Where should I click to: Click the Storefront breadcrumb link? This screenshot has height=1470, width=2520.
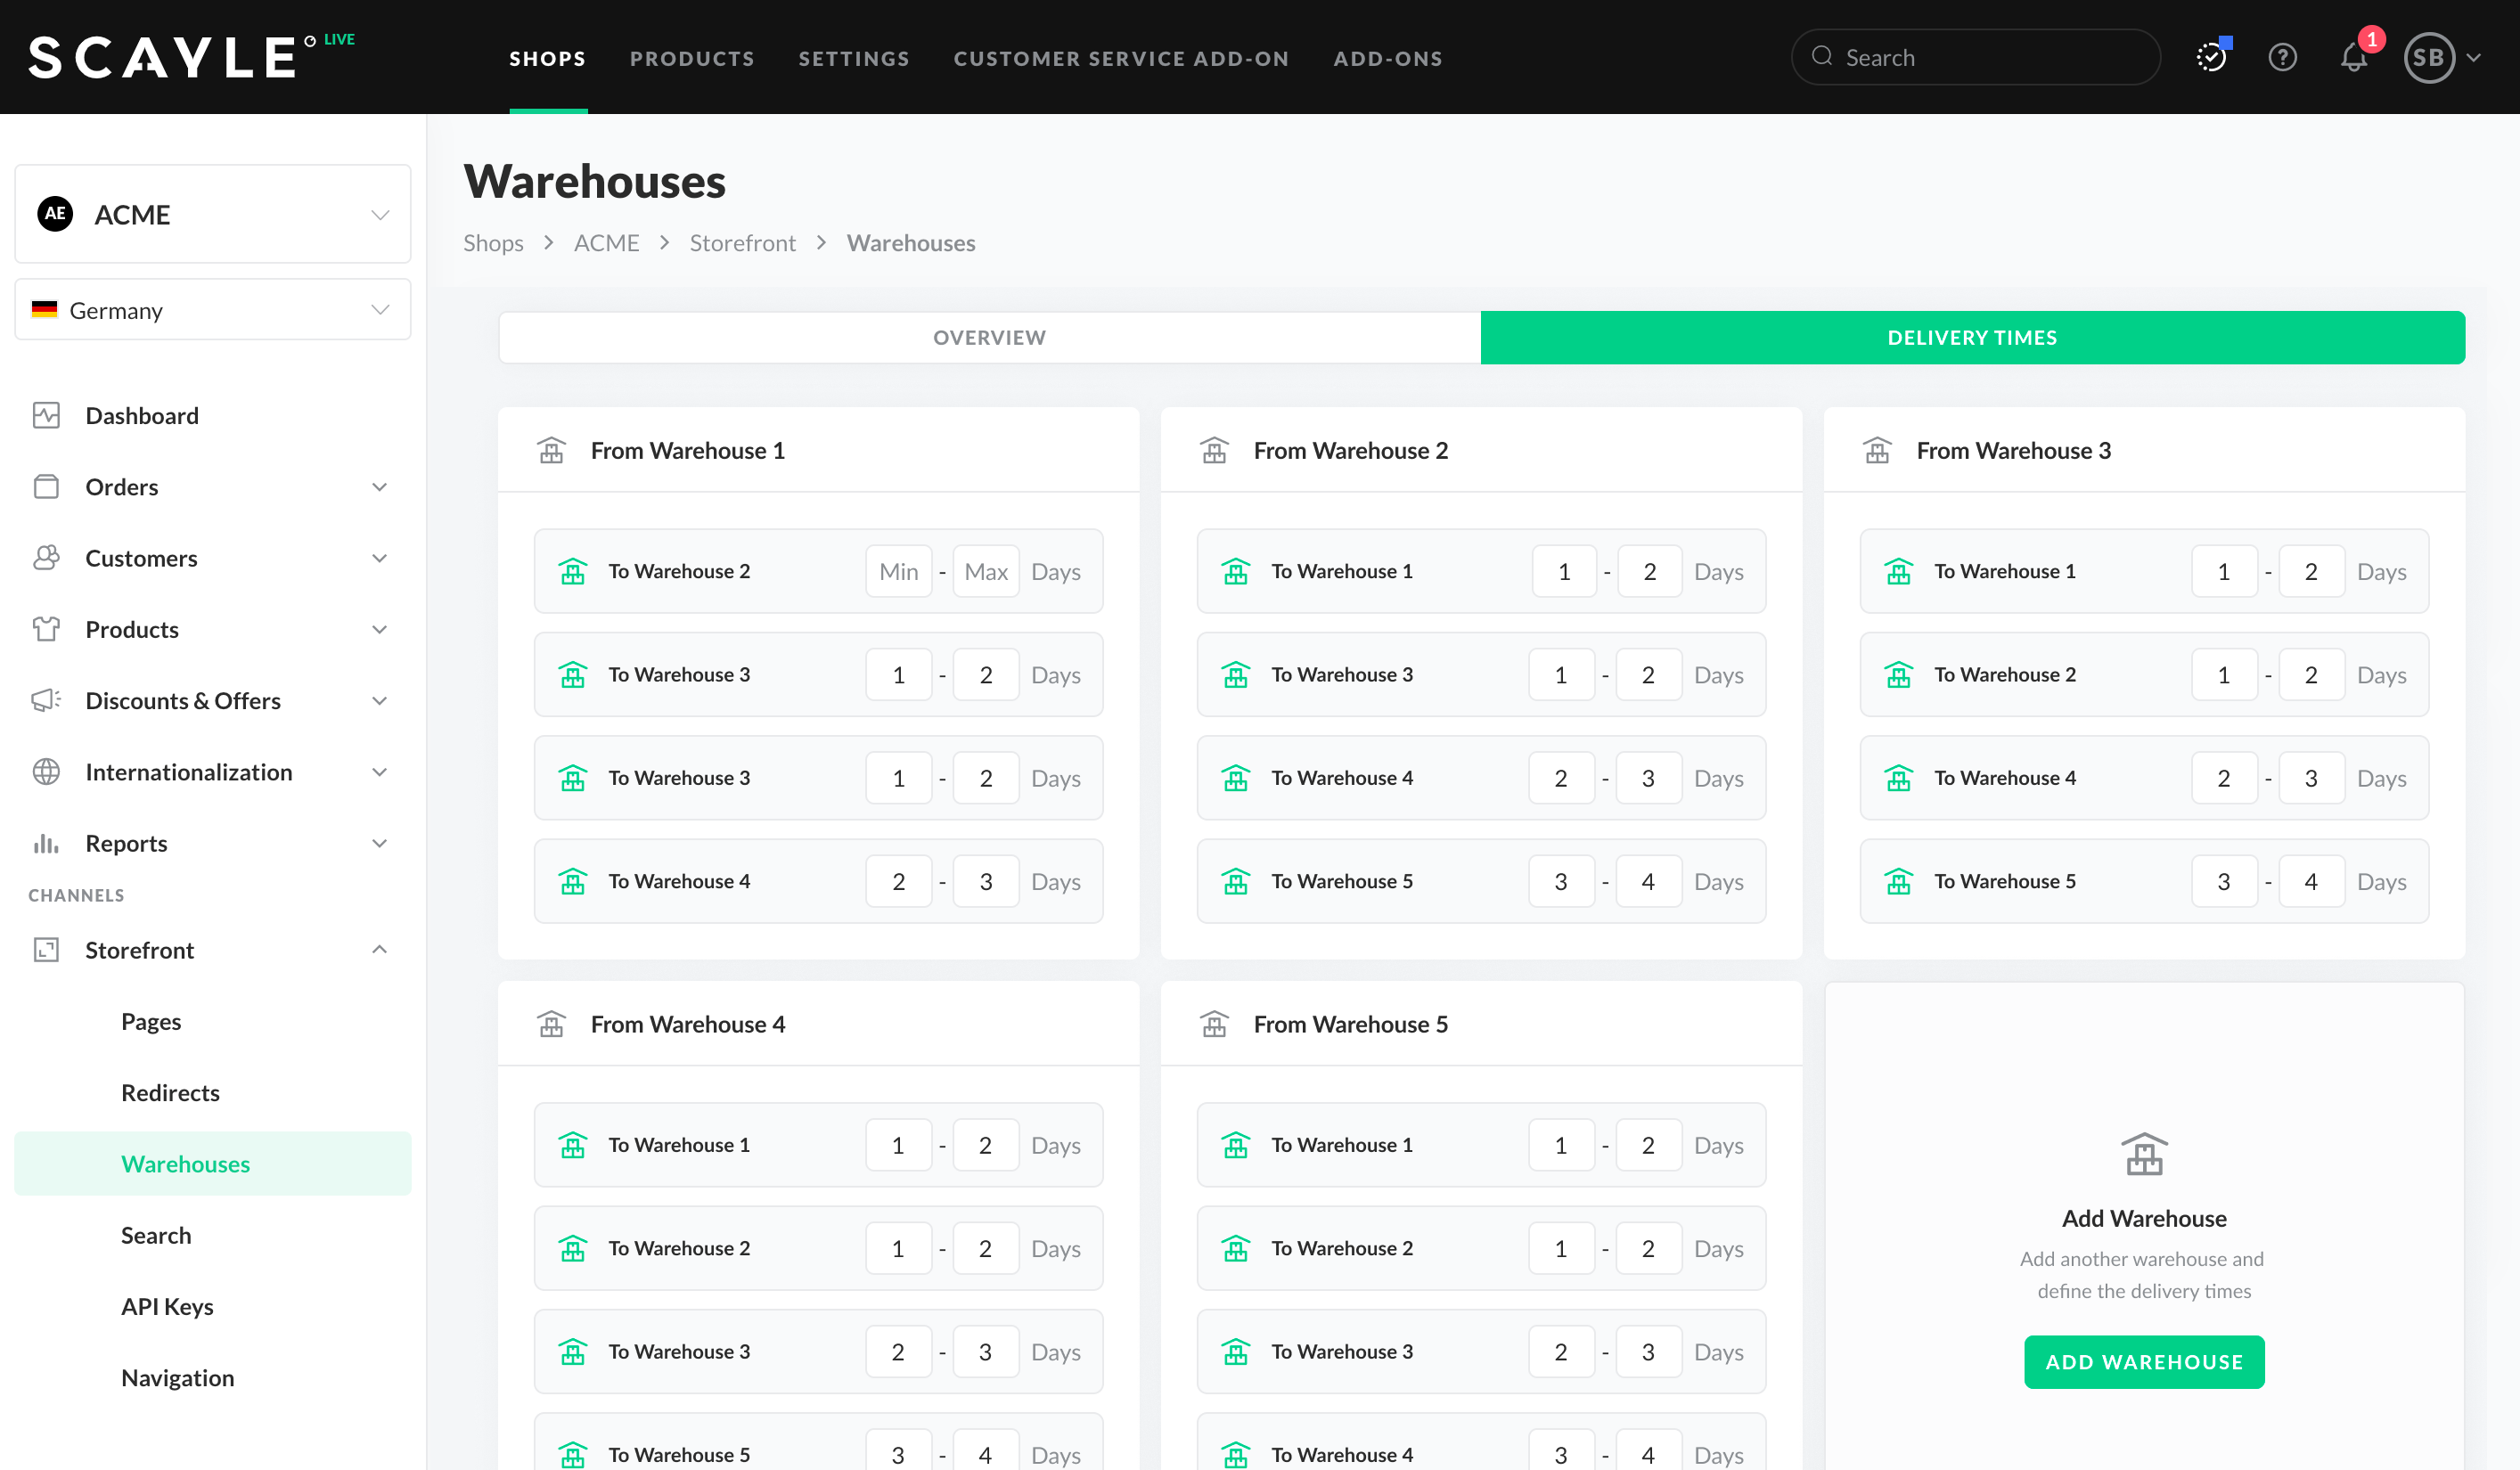742,243
